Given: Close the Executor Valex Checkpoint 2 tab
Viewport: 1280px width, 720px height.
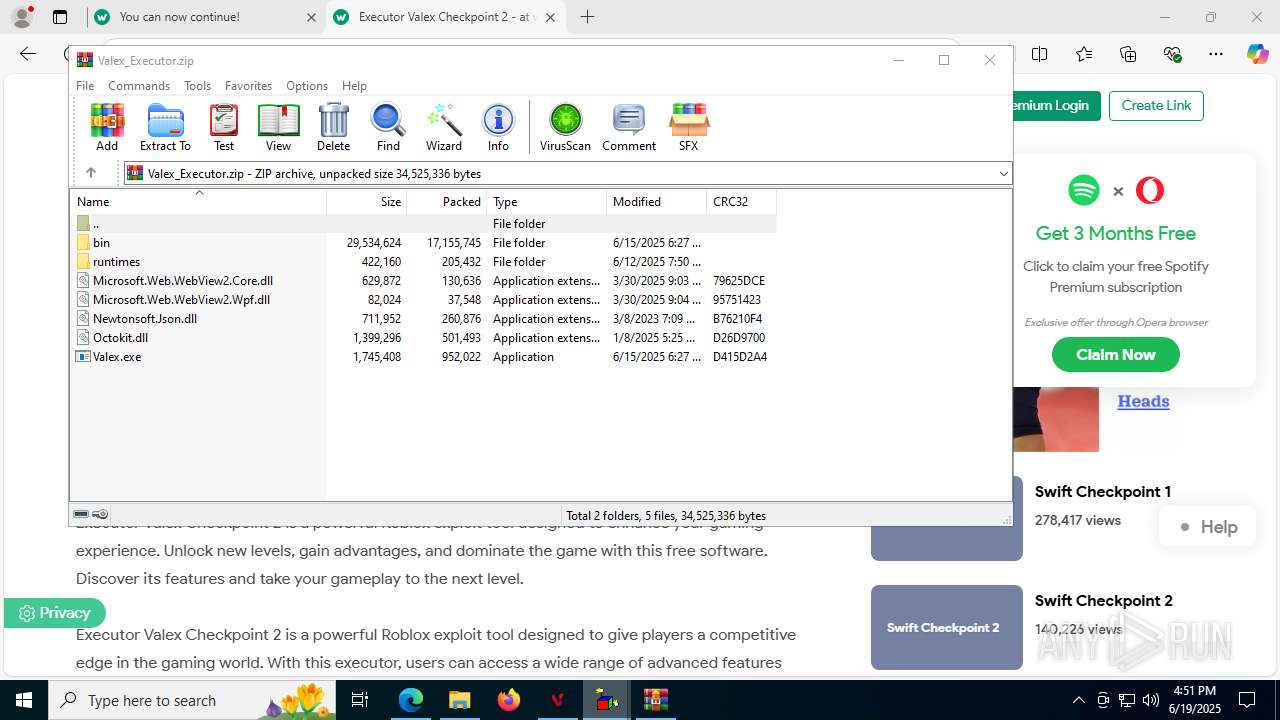Looking at the screenshot, I should tap(550, 17).
